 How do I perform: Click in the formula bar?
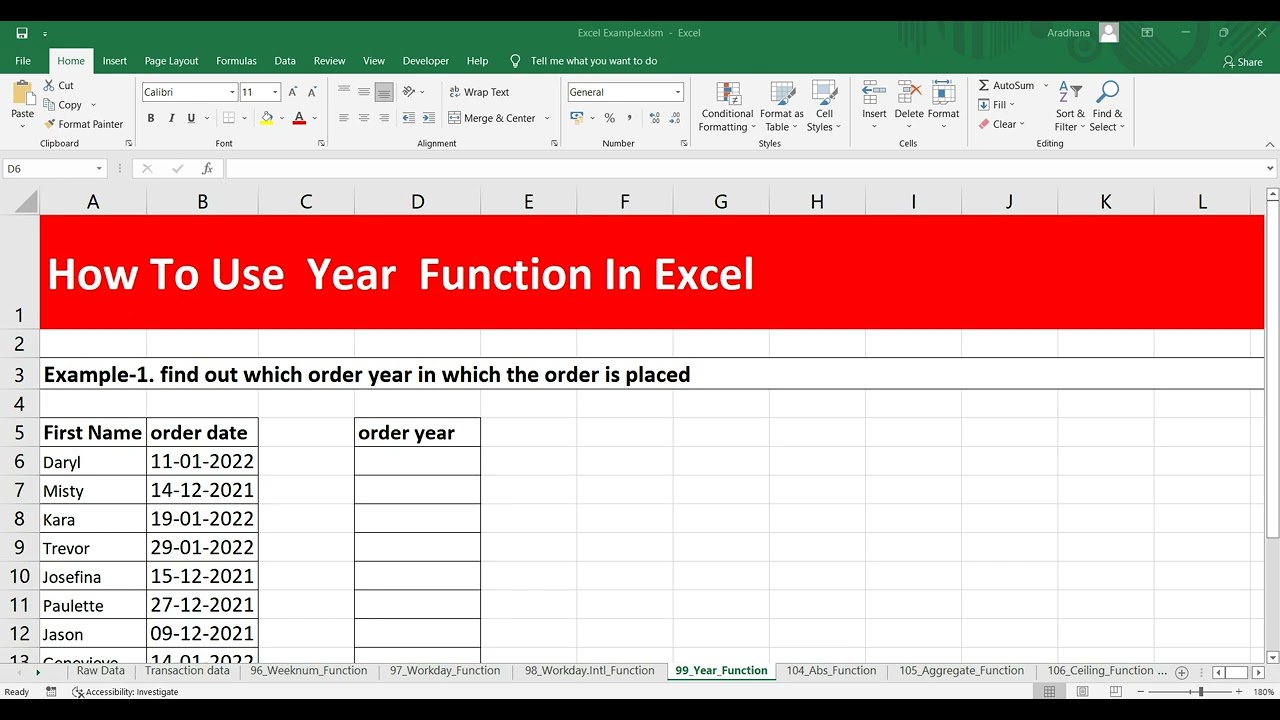pyautogui.click(x=745, y=169)
